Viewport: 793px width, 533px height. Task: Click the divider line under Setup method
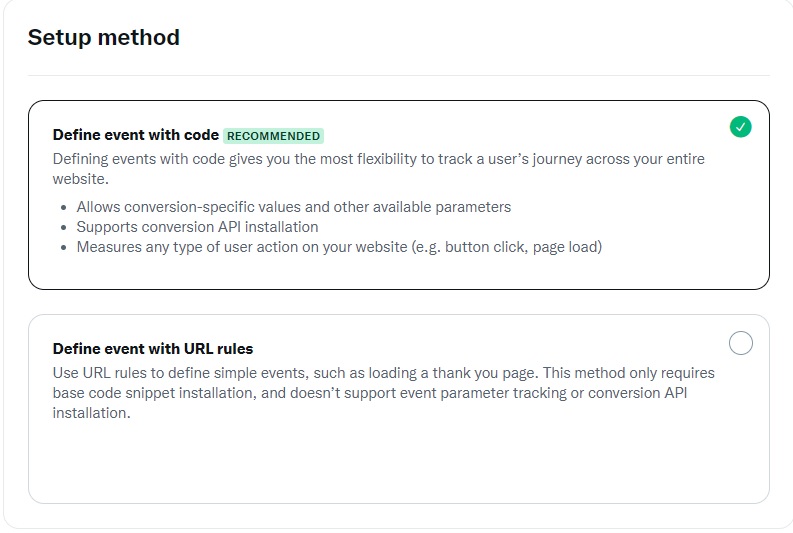[x=399, y=76]
